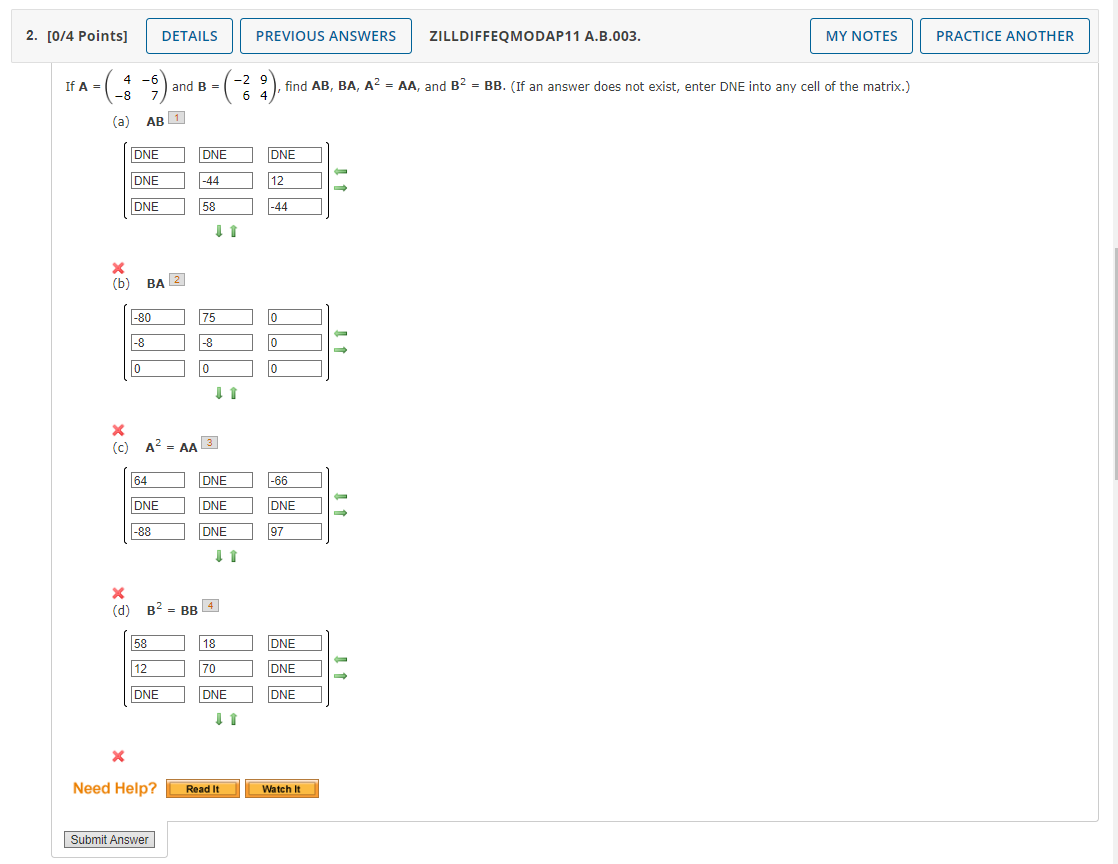The height and width of the screenshot is (864, 1118).
Task: Add a row to the A² = AA matrix
Action: [x=218, y=556]
